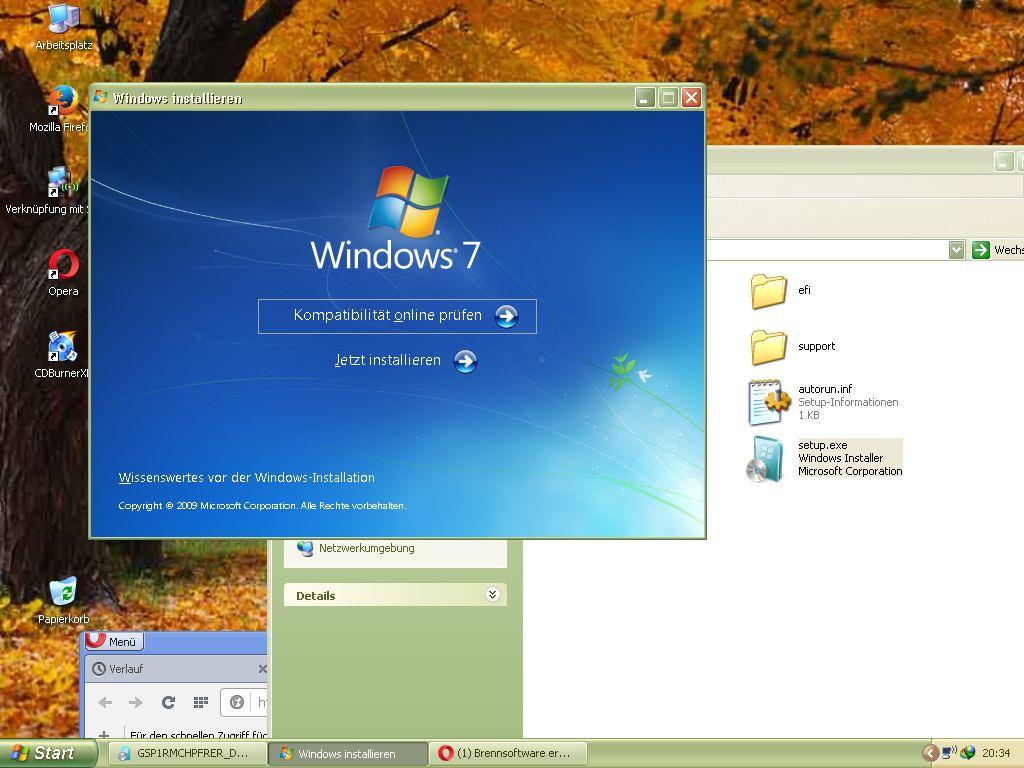Open CDBurnerXP desktop shortcut

pyautogui.click(x=63, y=347)
